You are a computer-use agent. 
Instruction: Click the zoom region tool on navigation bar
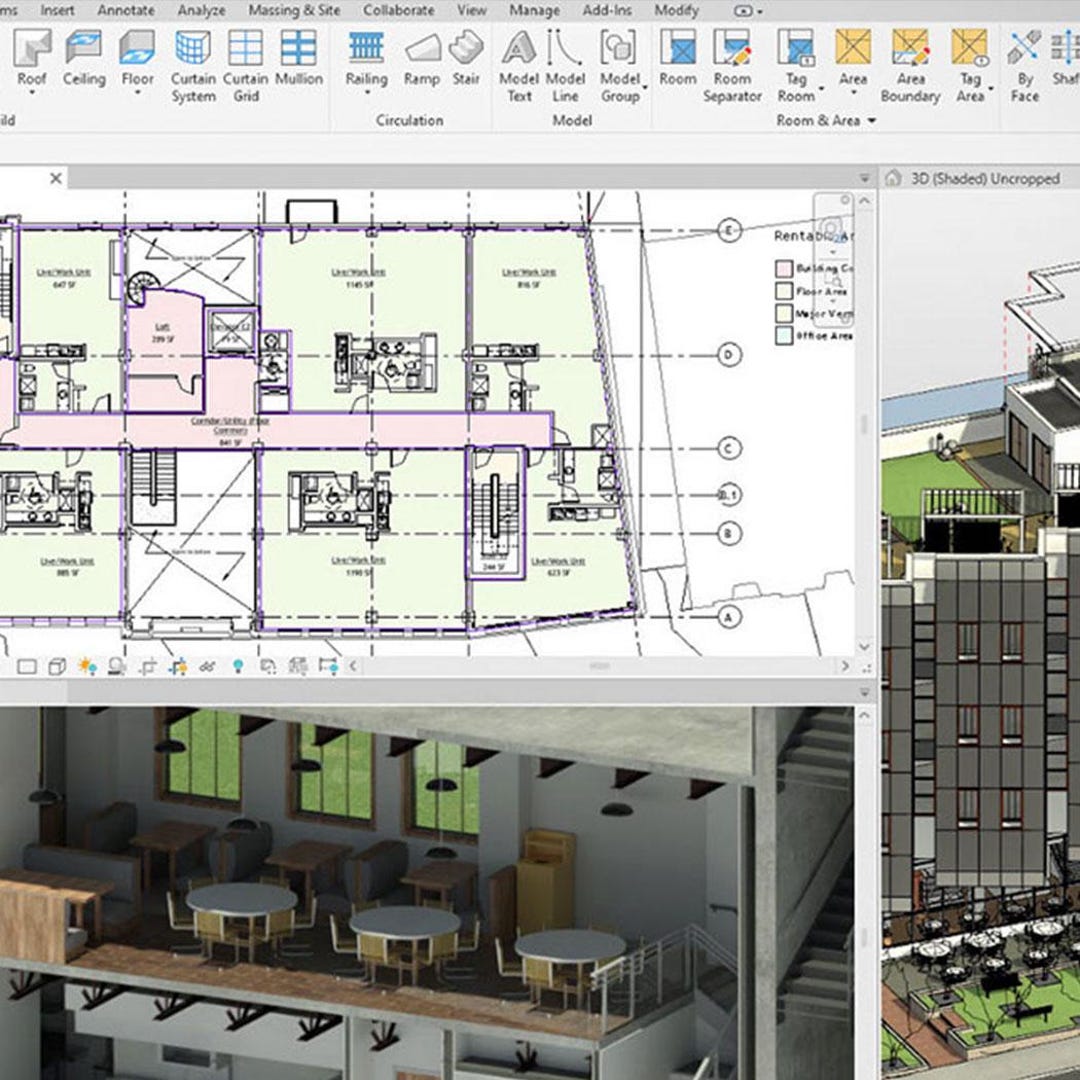coord(834,281)
